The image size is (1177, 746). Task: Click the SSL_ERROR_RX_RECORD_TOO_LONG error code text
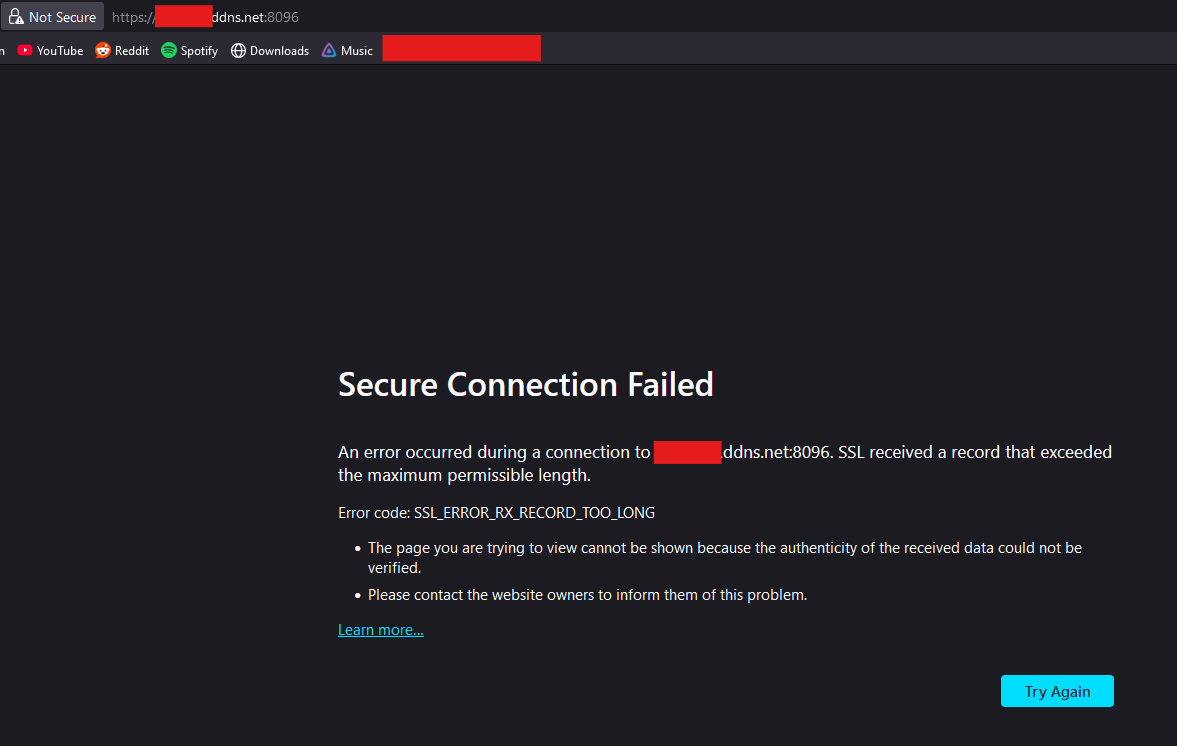[x=534, y=513]
